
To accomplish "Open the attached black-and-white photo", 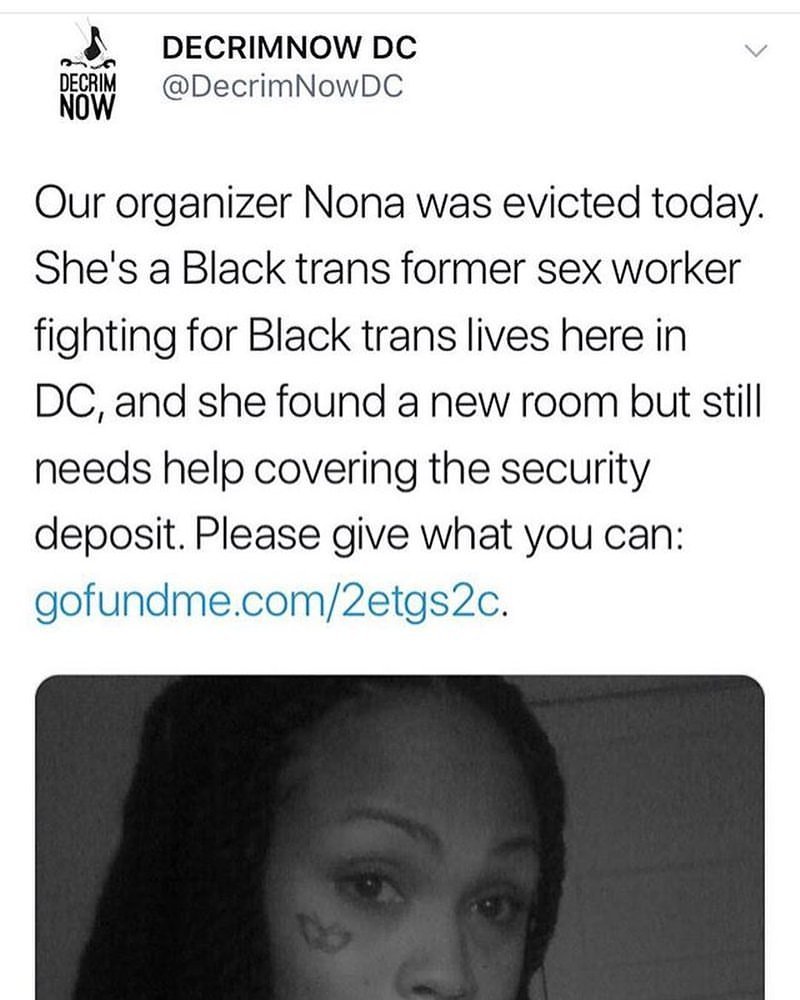I will pos(400,838).
